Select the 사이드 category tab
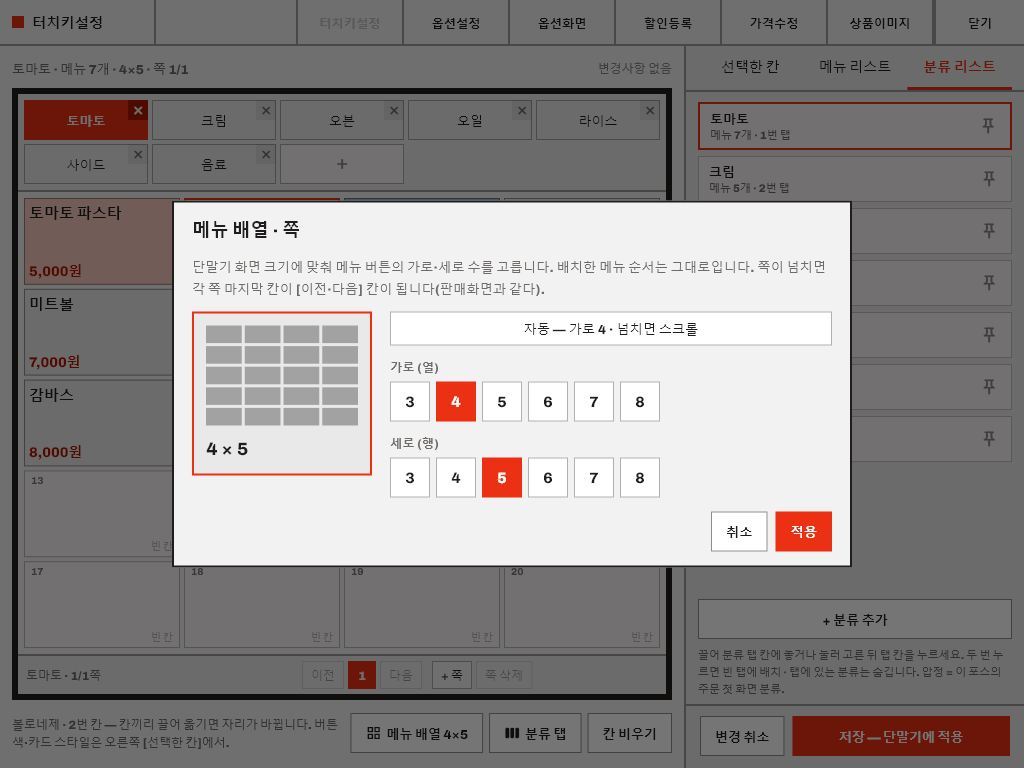The width and height of the screenshot is (1024, 768). coord(86,164)
